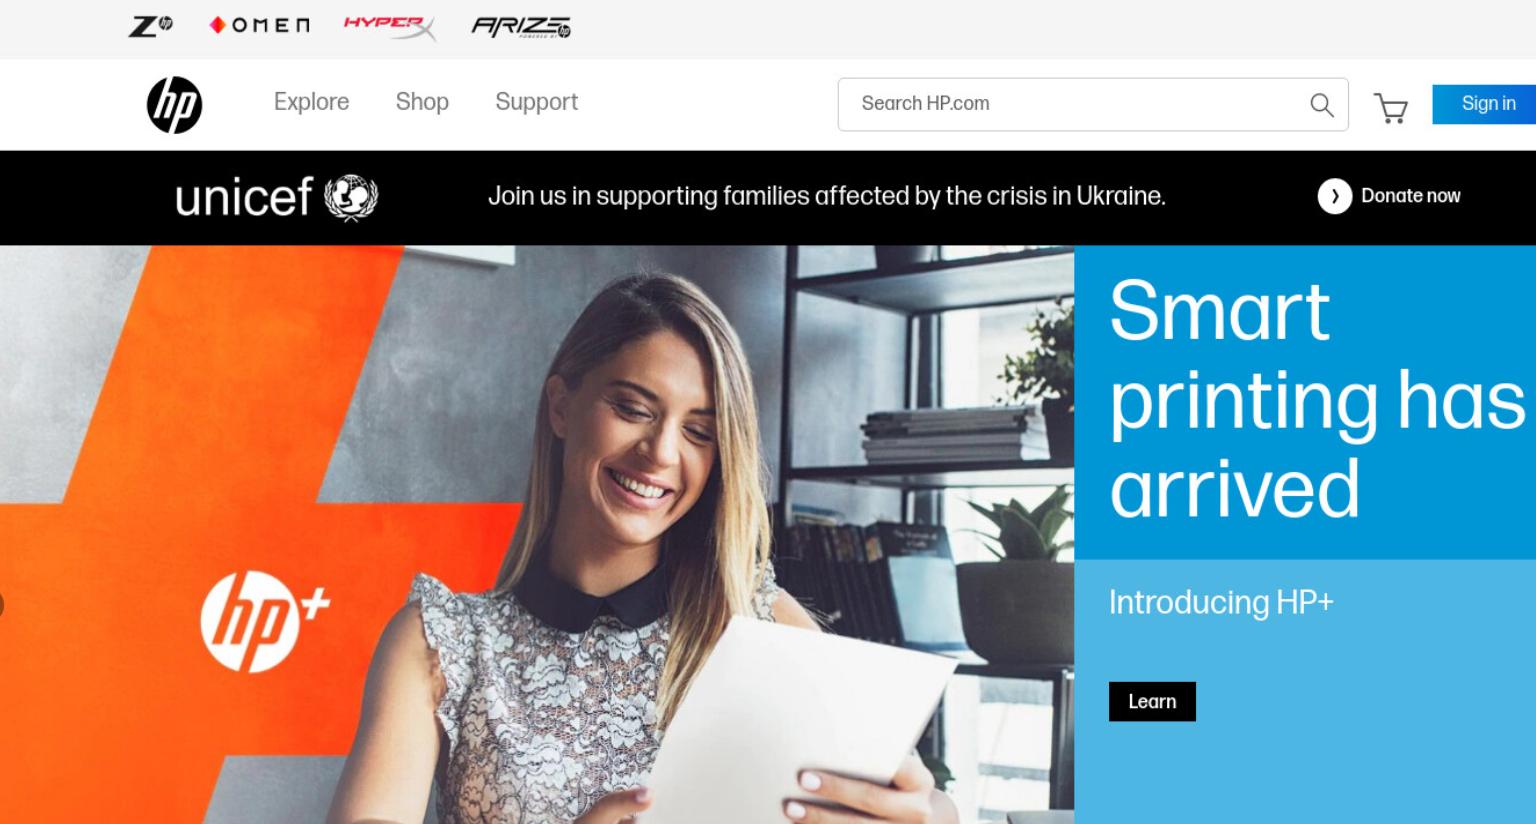Go to the HP home logo

[174, 104]
